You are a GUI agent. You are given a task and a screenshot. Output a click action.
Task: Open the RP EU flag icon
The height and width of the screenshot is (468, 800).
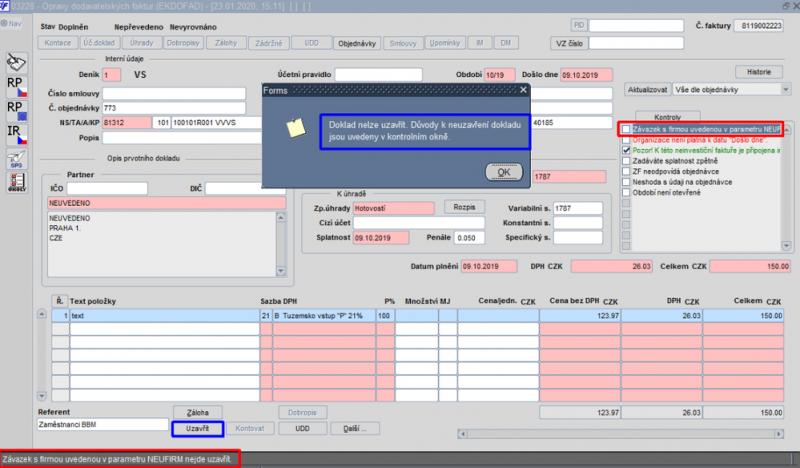(16, 111)
